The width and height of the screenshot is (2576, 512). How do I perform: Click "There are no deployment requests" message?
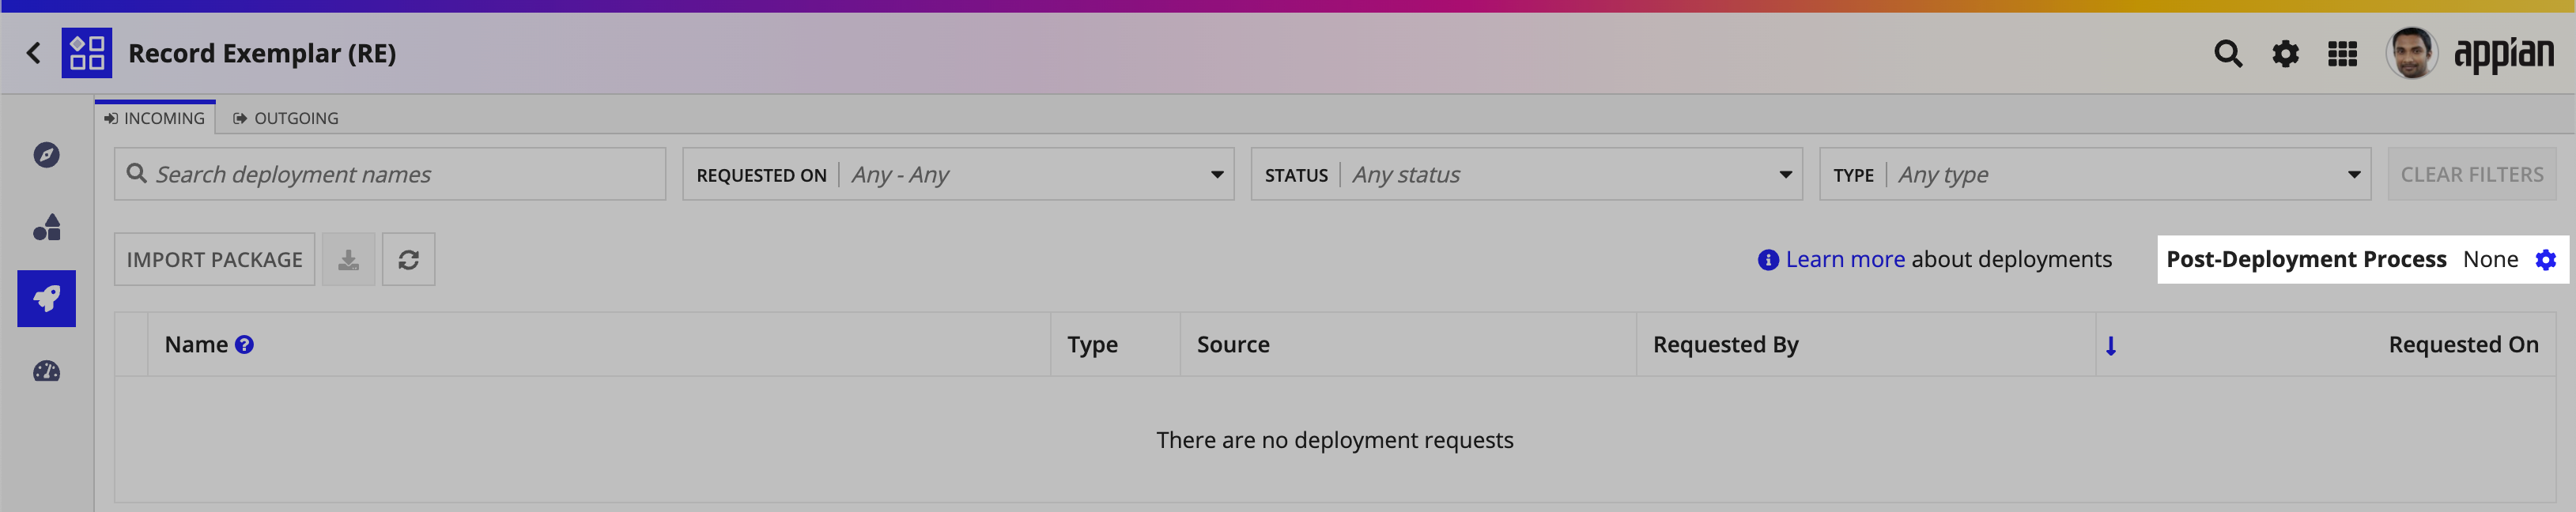(x=1334, y=440)
